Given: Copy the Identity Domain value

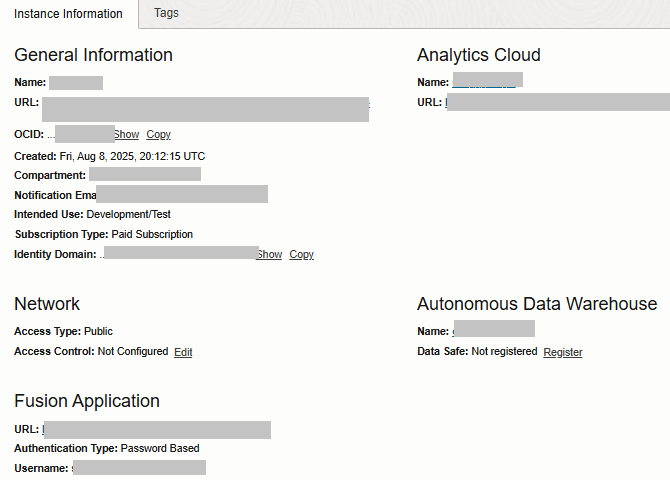Looking at the screenshot, I should (301, 254).
